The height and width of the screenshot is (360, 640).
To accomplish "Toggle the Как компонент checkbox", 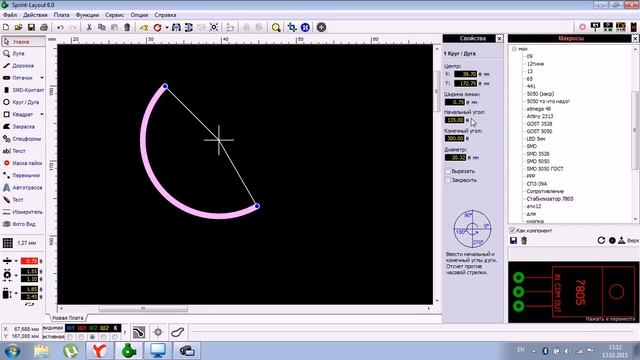I will coord(513,231).
